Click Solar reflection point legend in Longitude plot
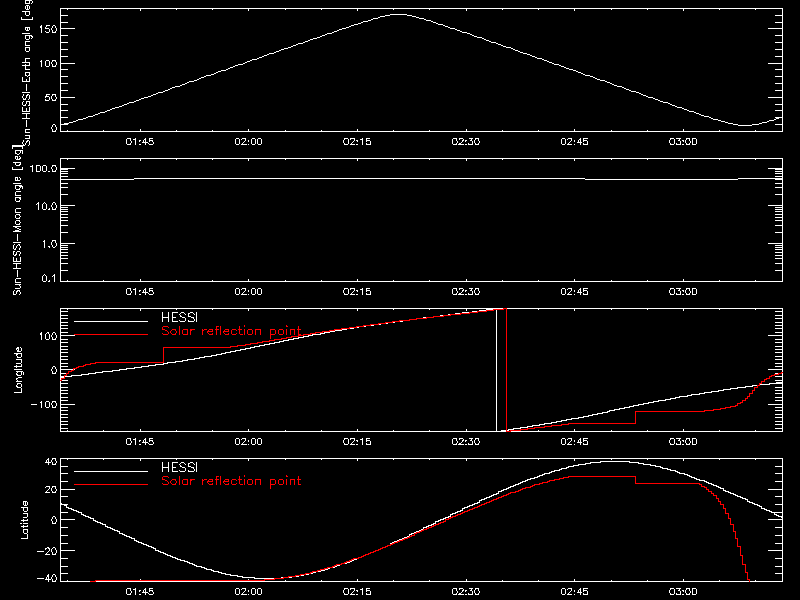The image size is (800, 600). coord(231,331)
